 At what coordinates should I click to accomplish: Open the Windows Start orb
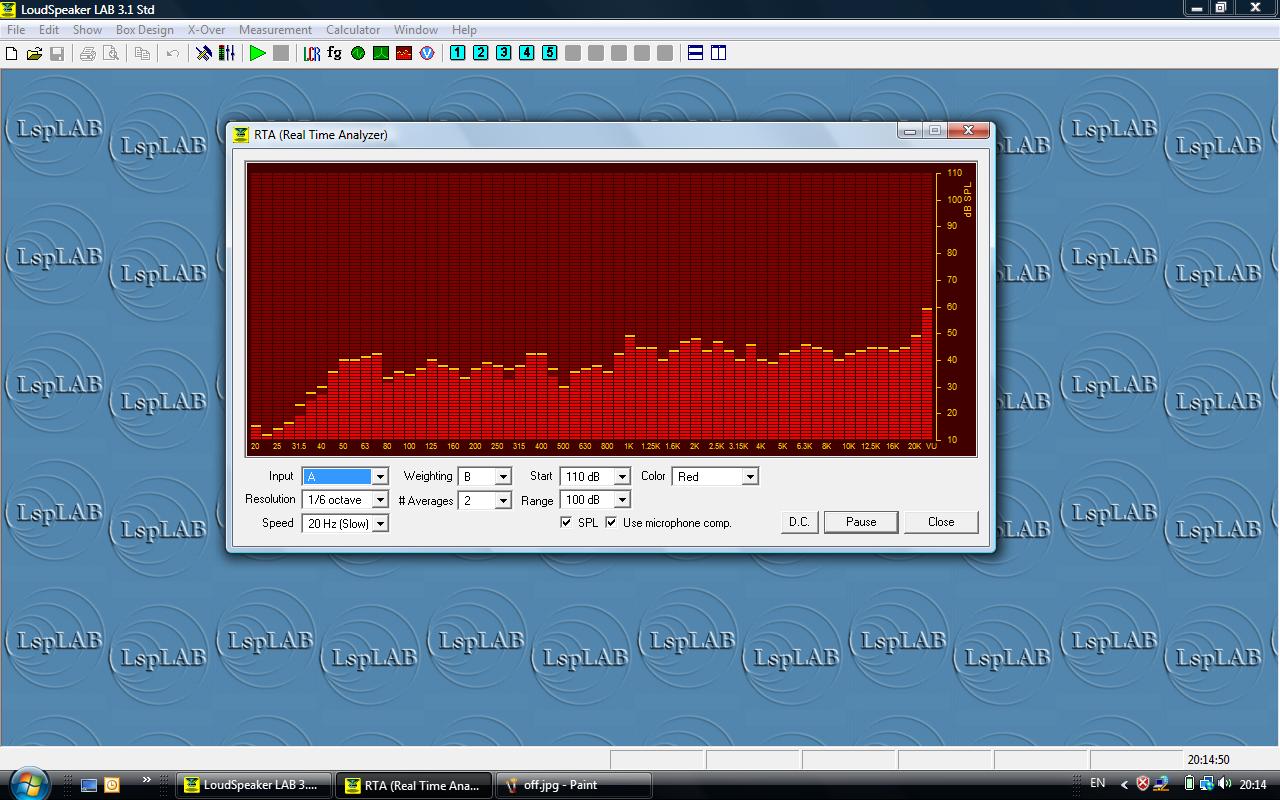(29, 783)
